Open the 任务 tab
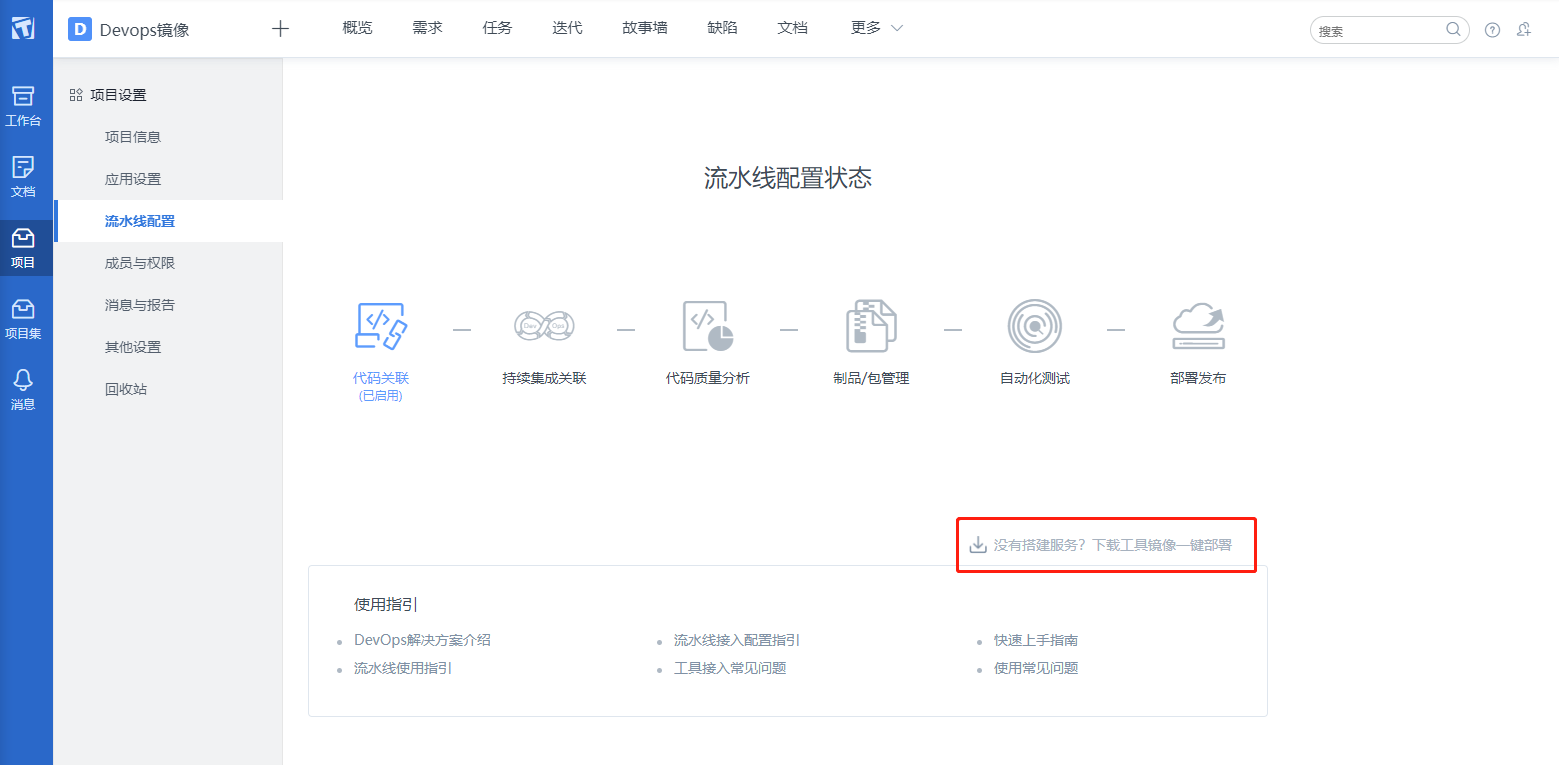Viewport: 1559px width, 765px height. click(497, 28)
